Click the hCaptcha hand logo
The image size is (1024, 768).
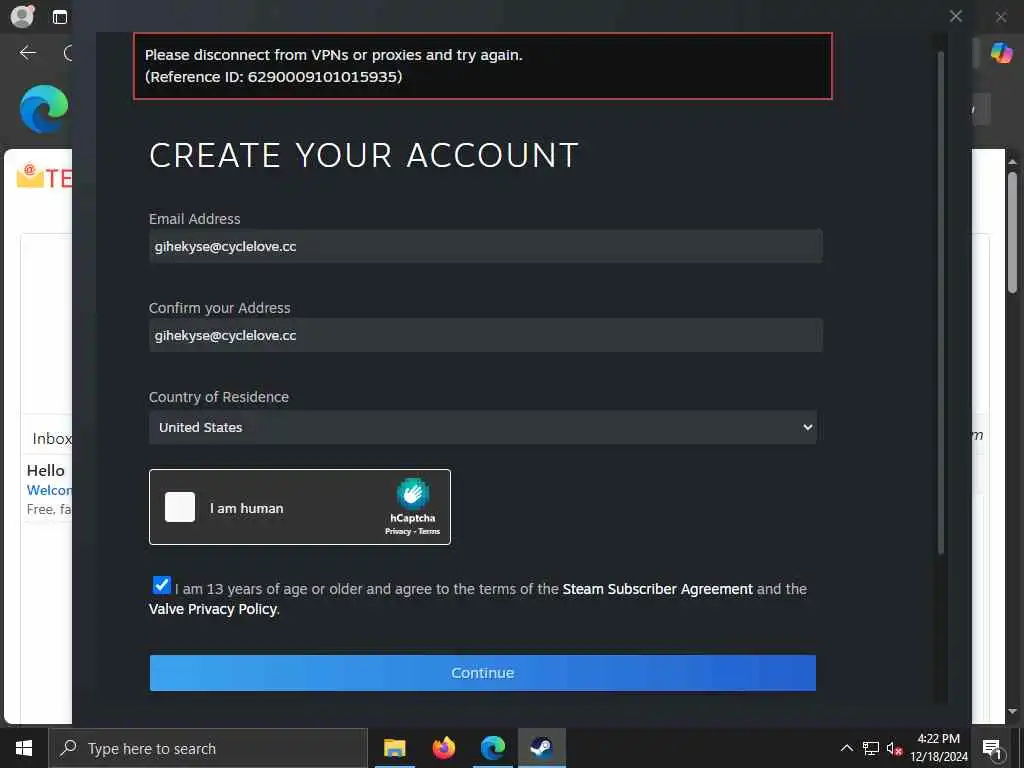(413, 494)
